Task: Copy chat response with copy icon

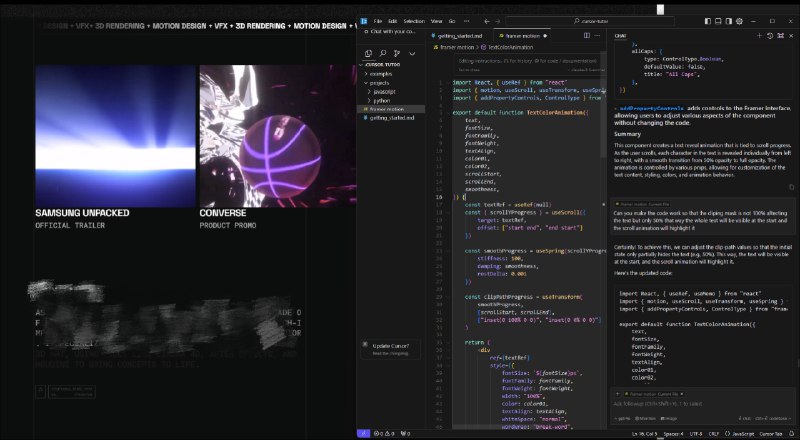Action: (791, 187)
